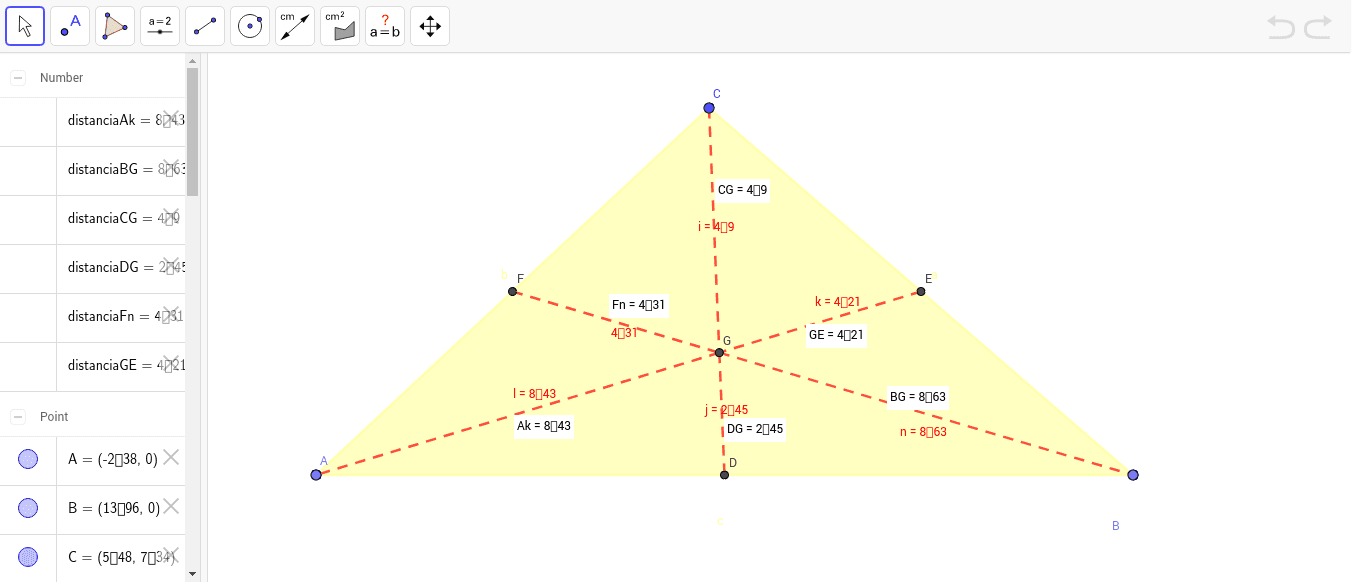Select the distanciaGE entry text

[126, 365]
